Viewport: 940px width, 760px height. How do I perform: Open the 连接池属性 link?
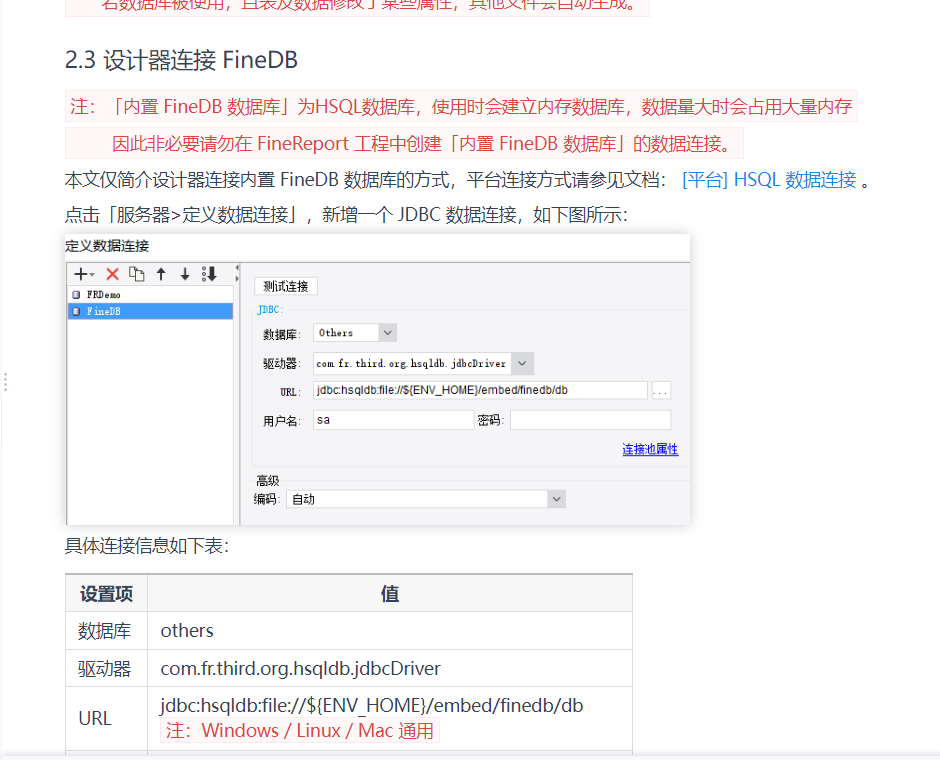point(650,449)
